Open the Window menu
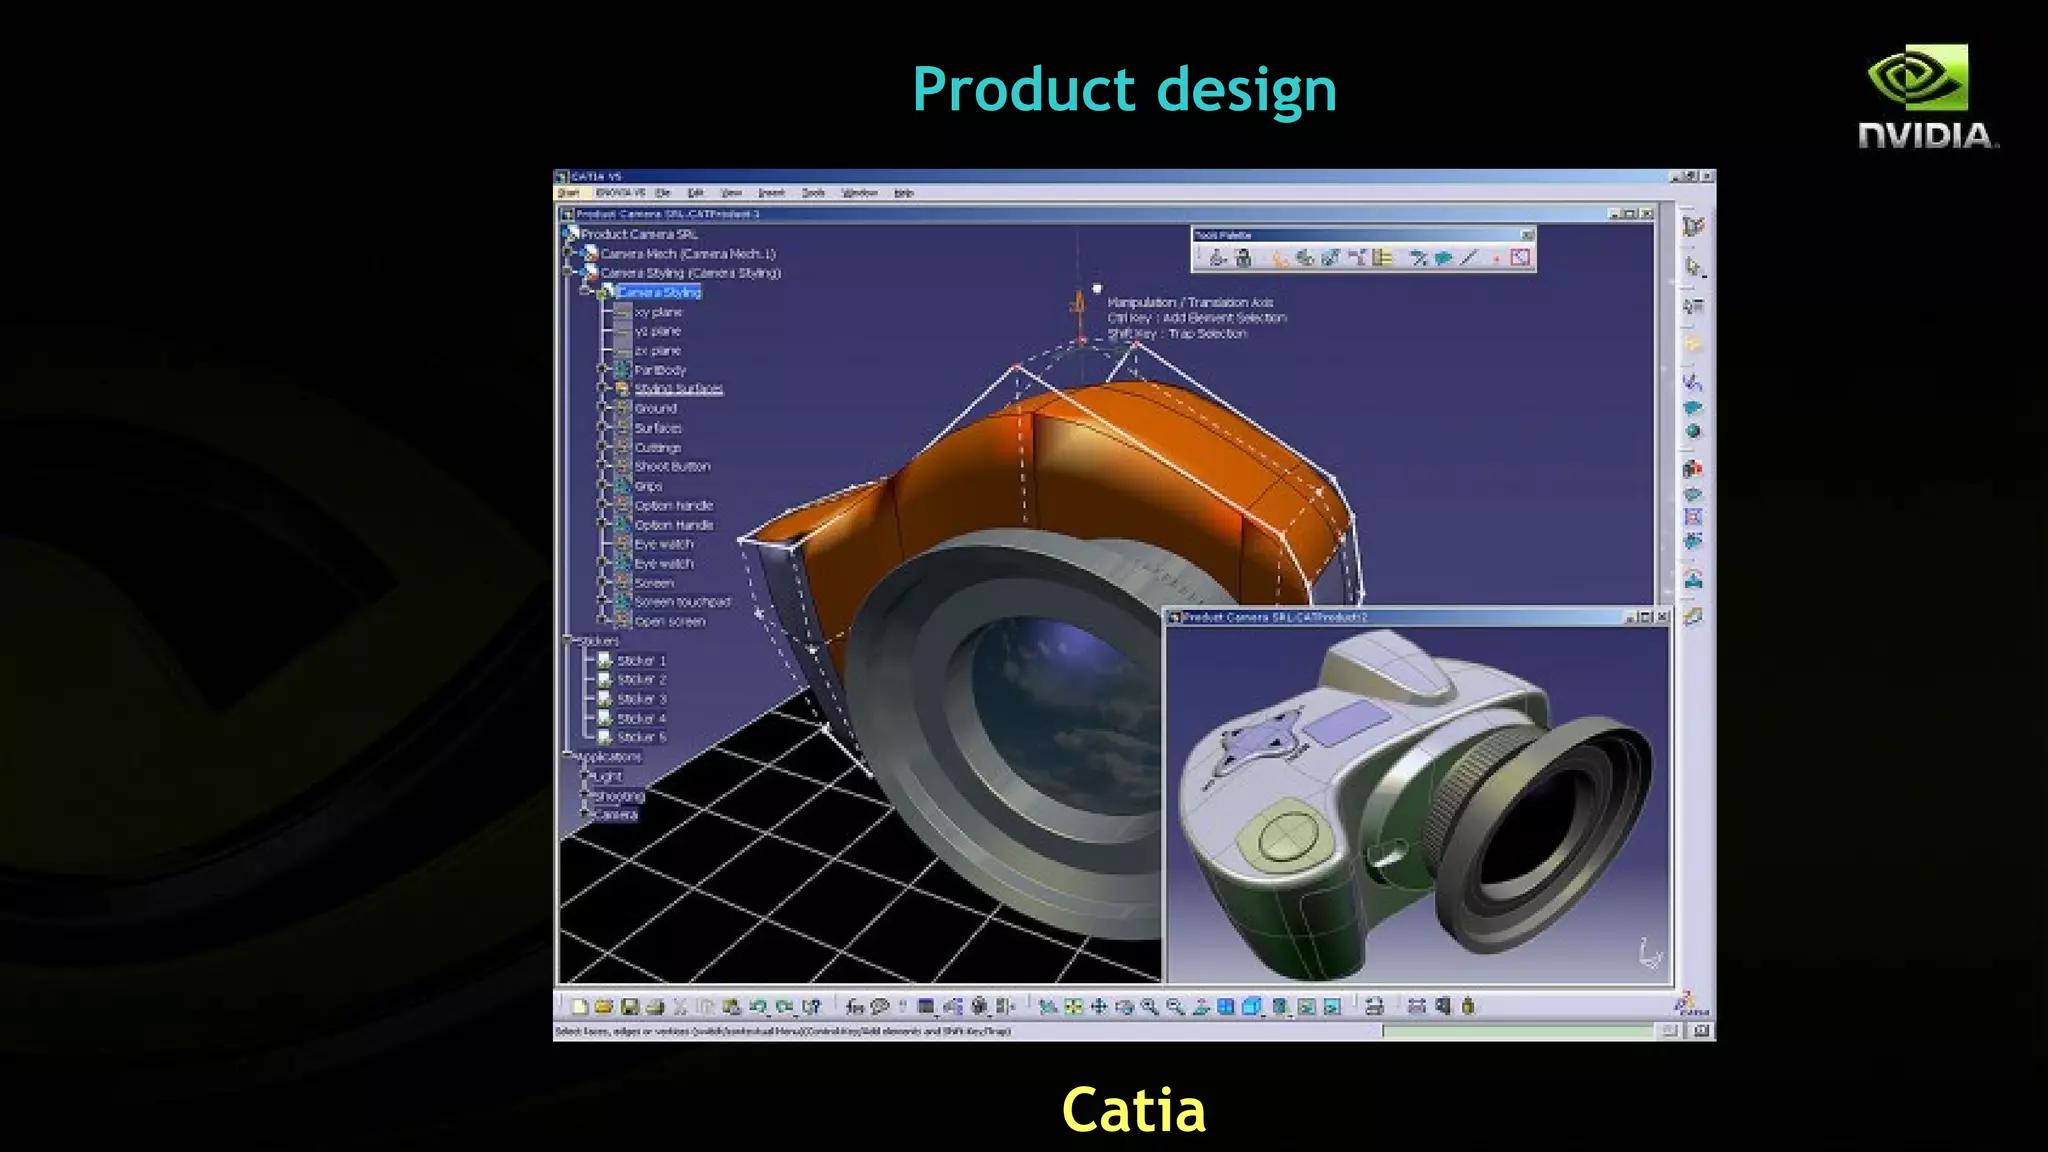2048x1152 pixels. pos(860,193)
